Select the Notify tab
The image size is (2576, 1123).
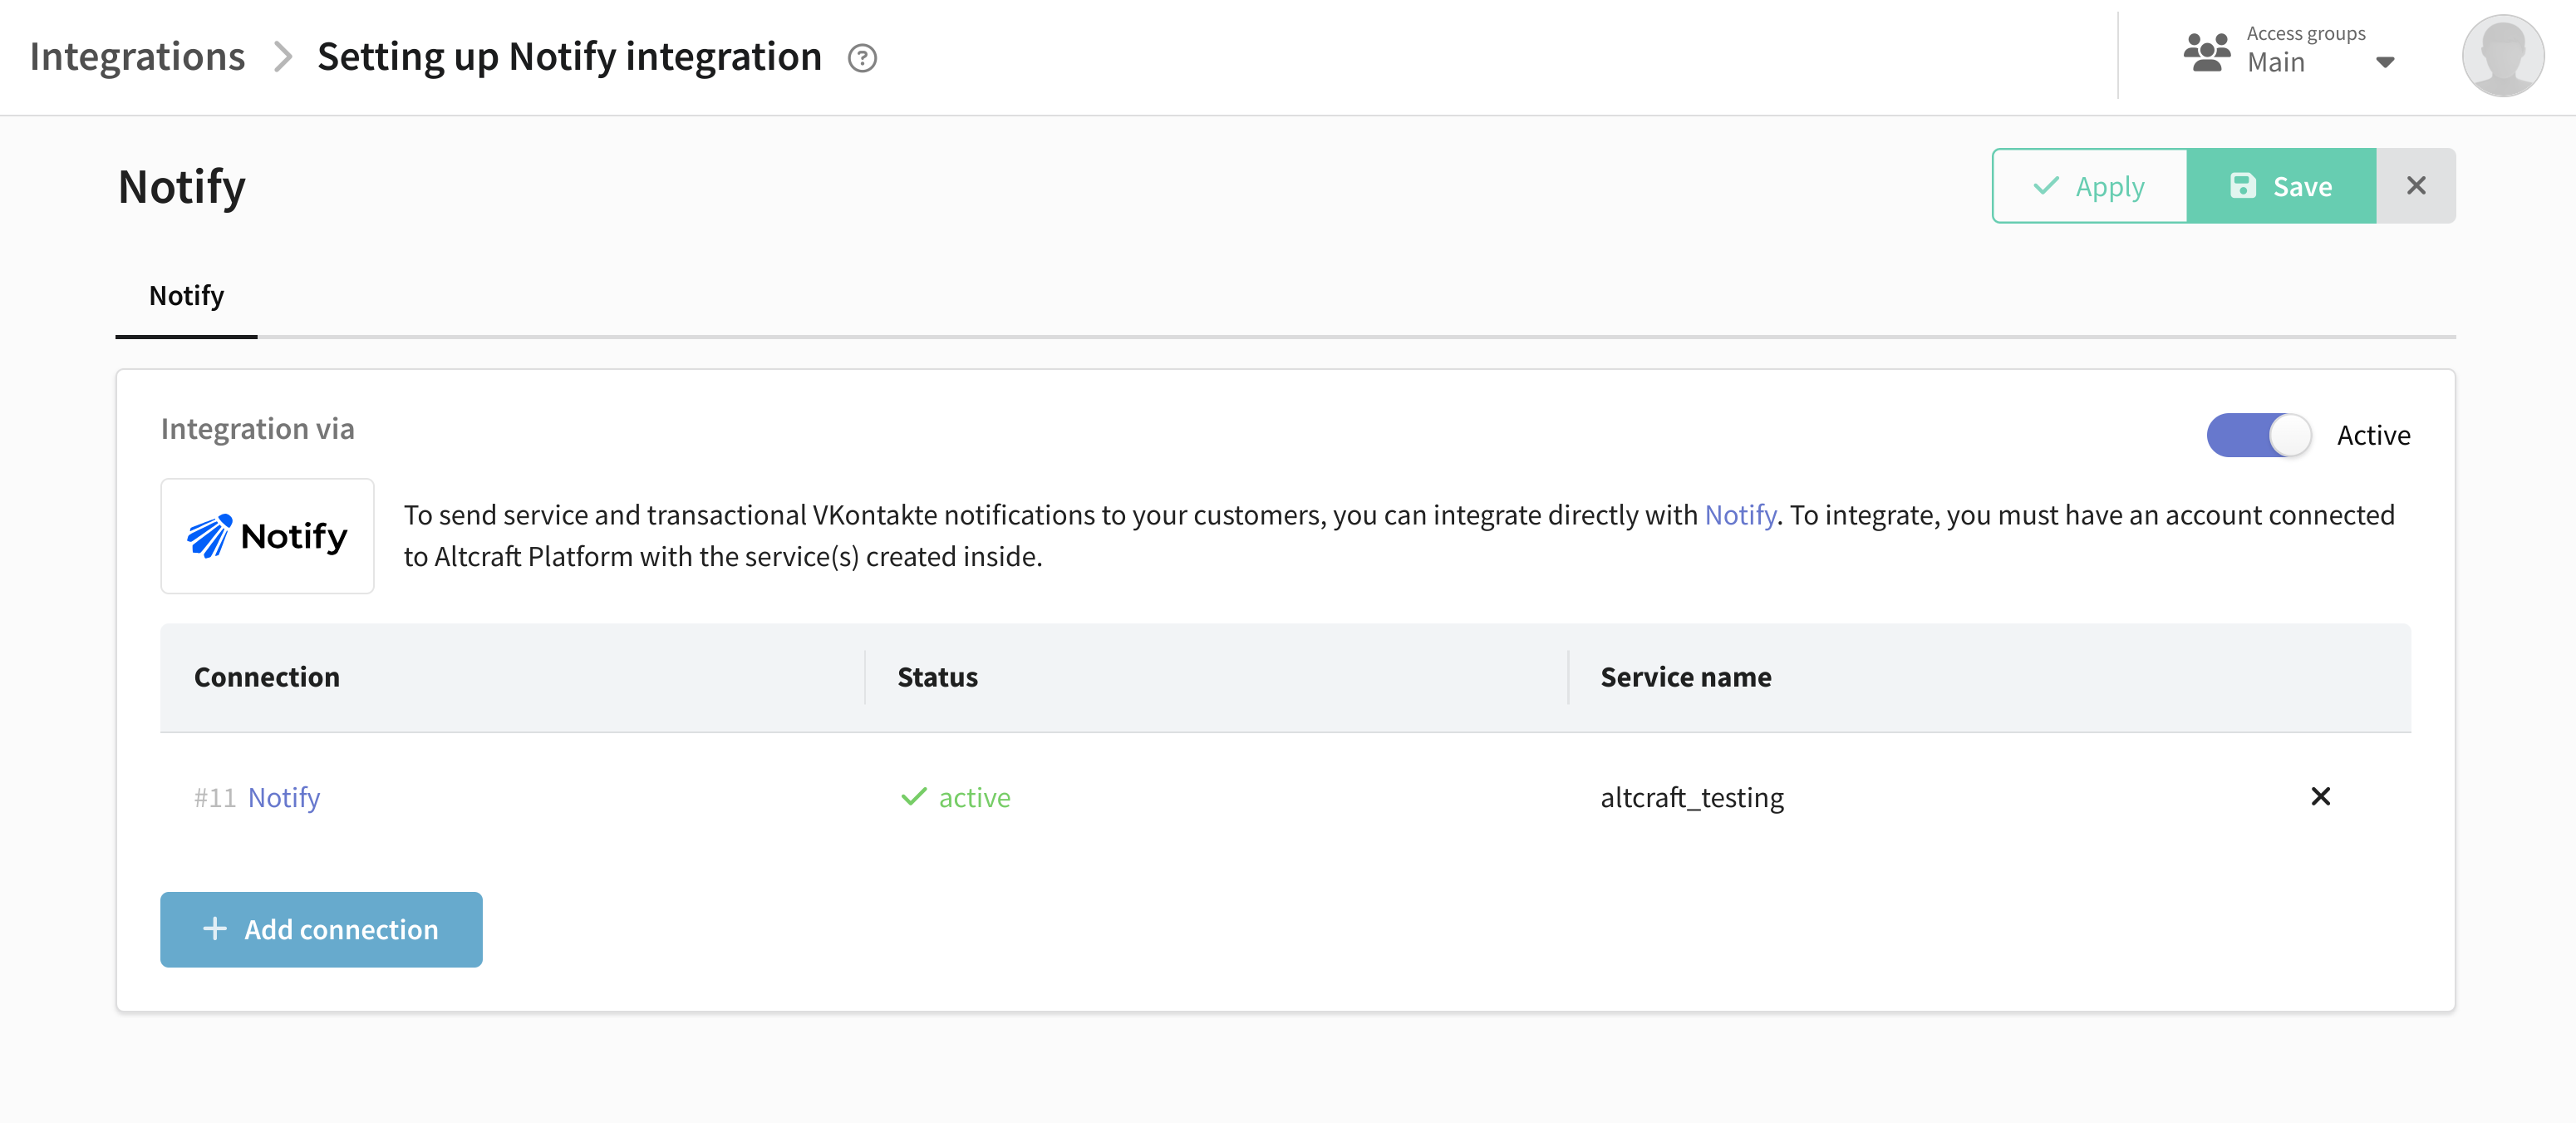click(x=186, y=296)
